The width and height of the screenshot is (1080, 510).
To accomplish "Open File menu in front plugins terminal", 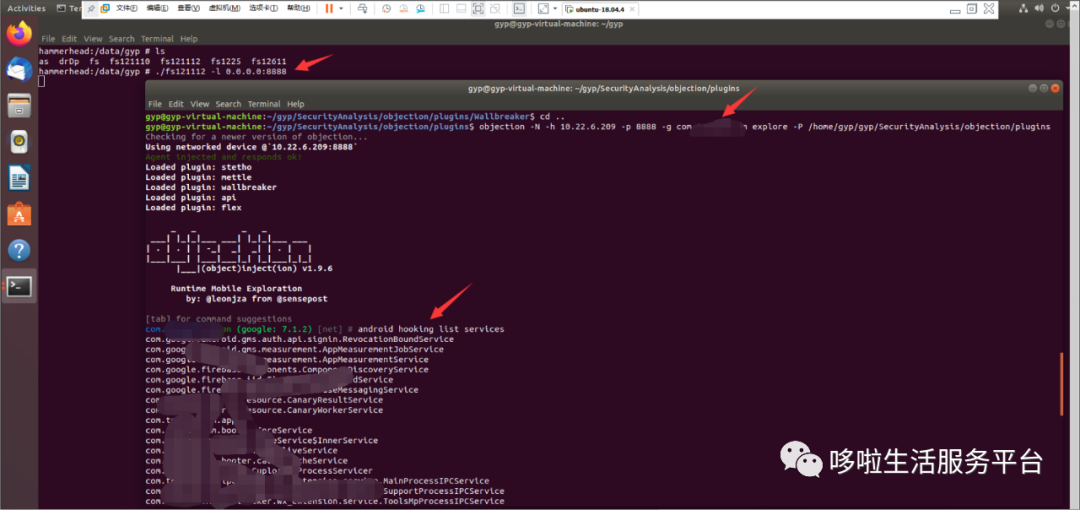I will click(x=156, y=104).
